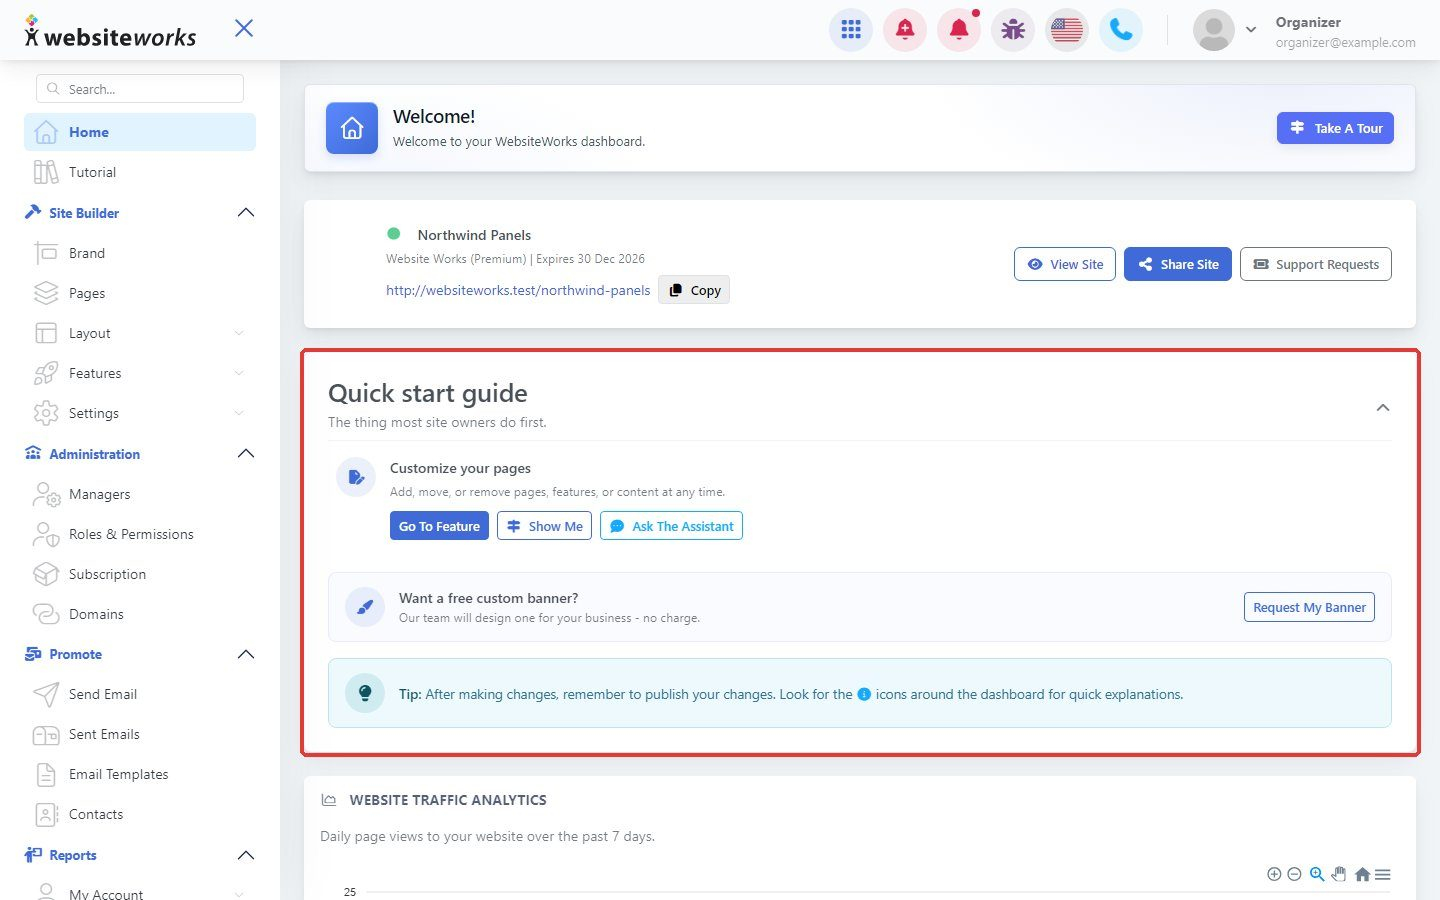This screenshot has height=900, width=1440.
Task: Open the apps grid icon in header
Action: [x=851, y=30]
